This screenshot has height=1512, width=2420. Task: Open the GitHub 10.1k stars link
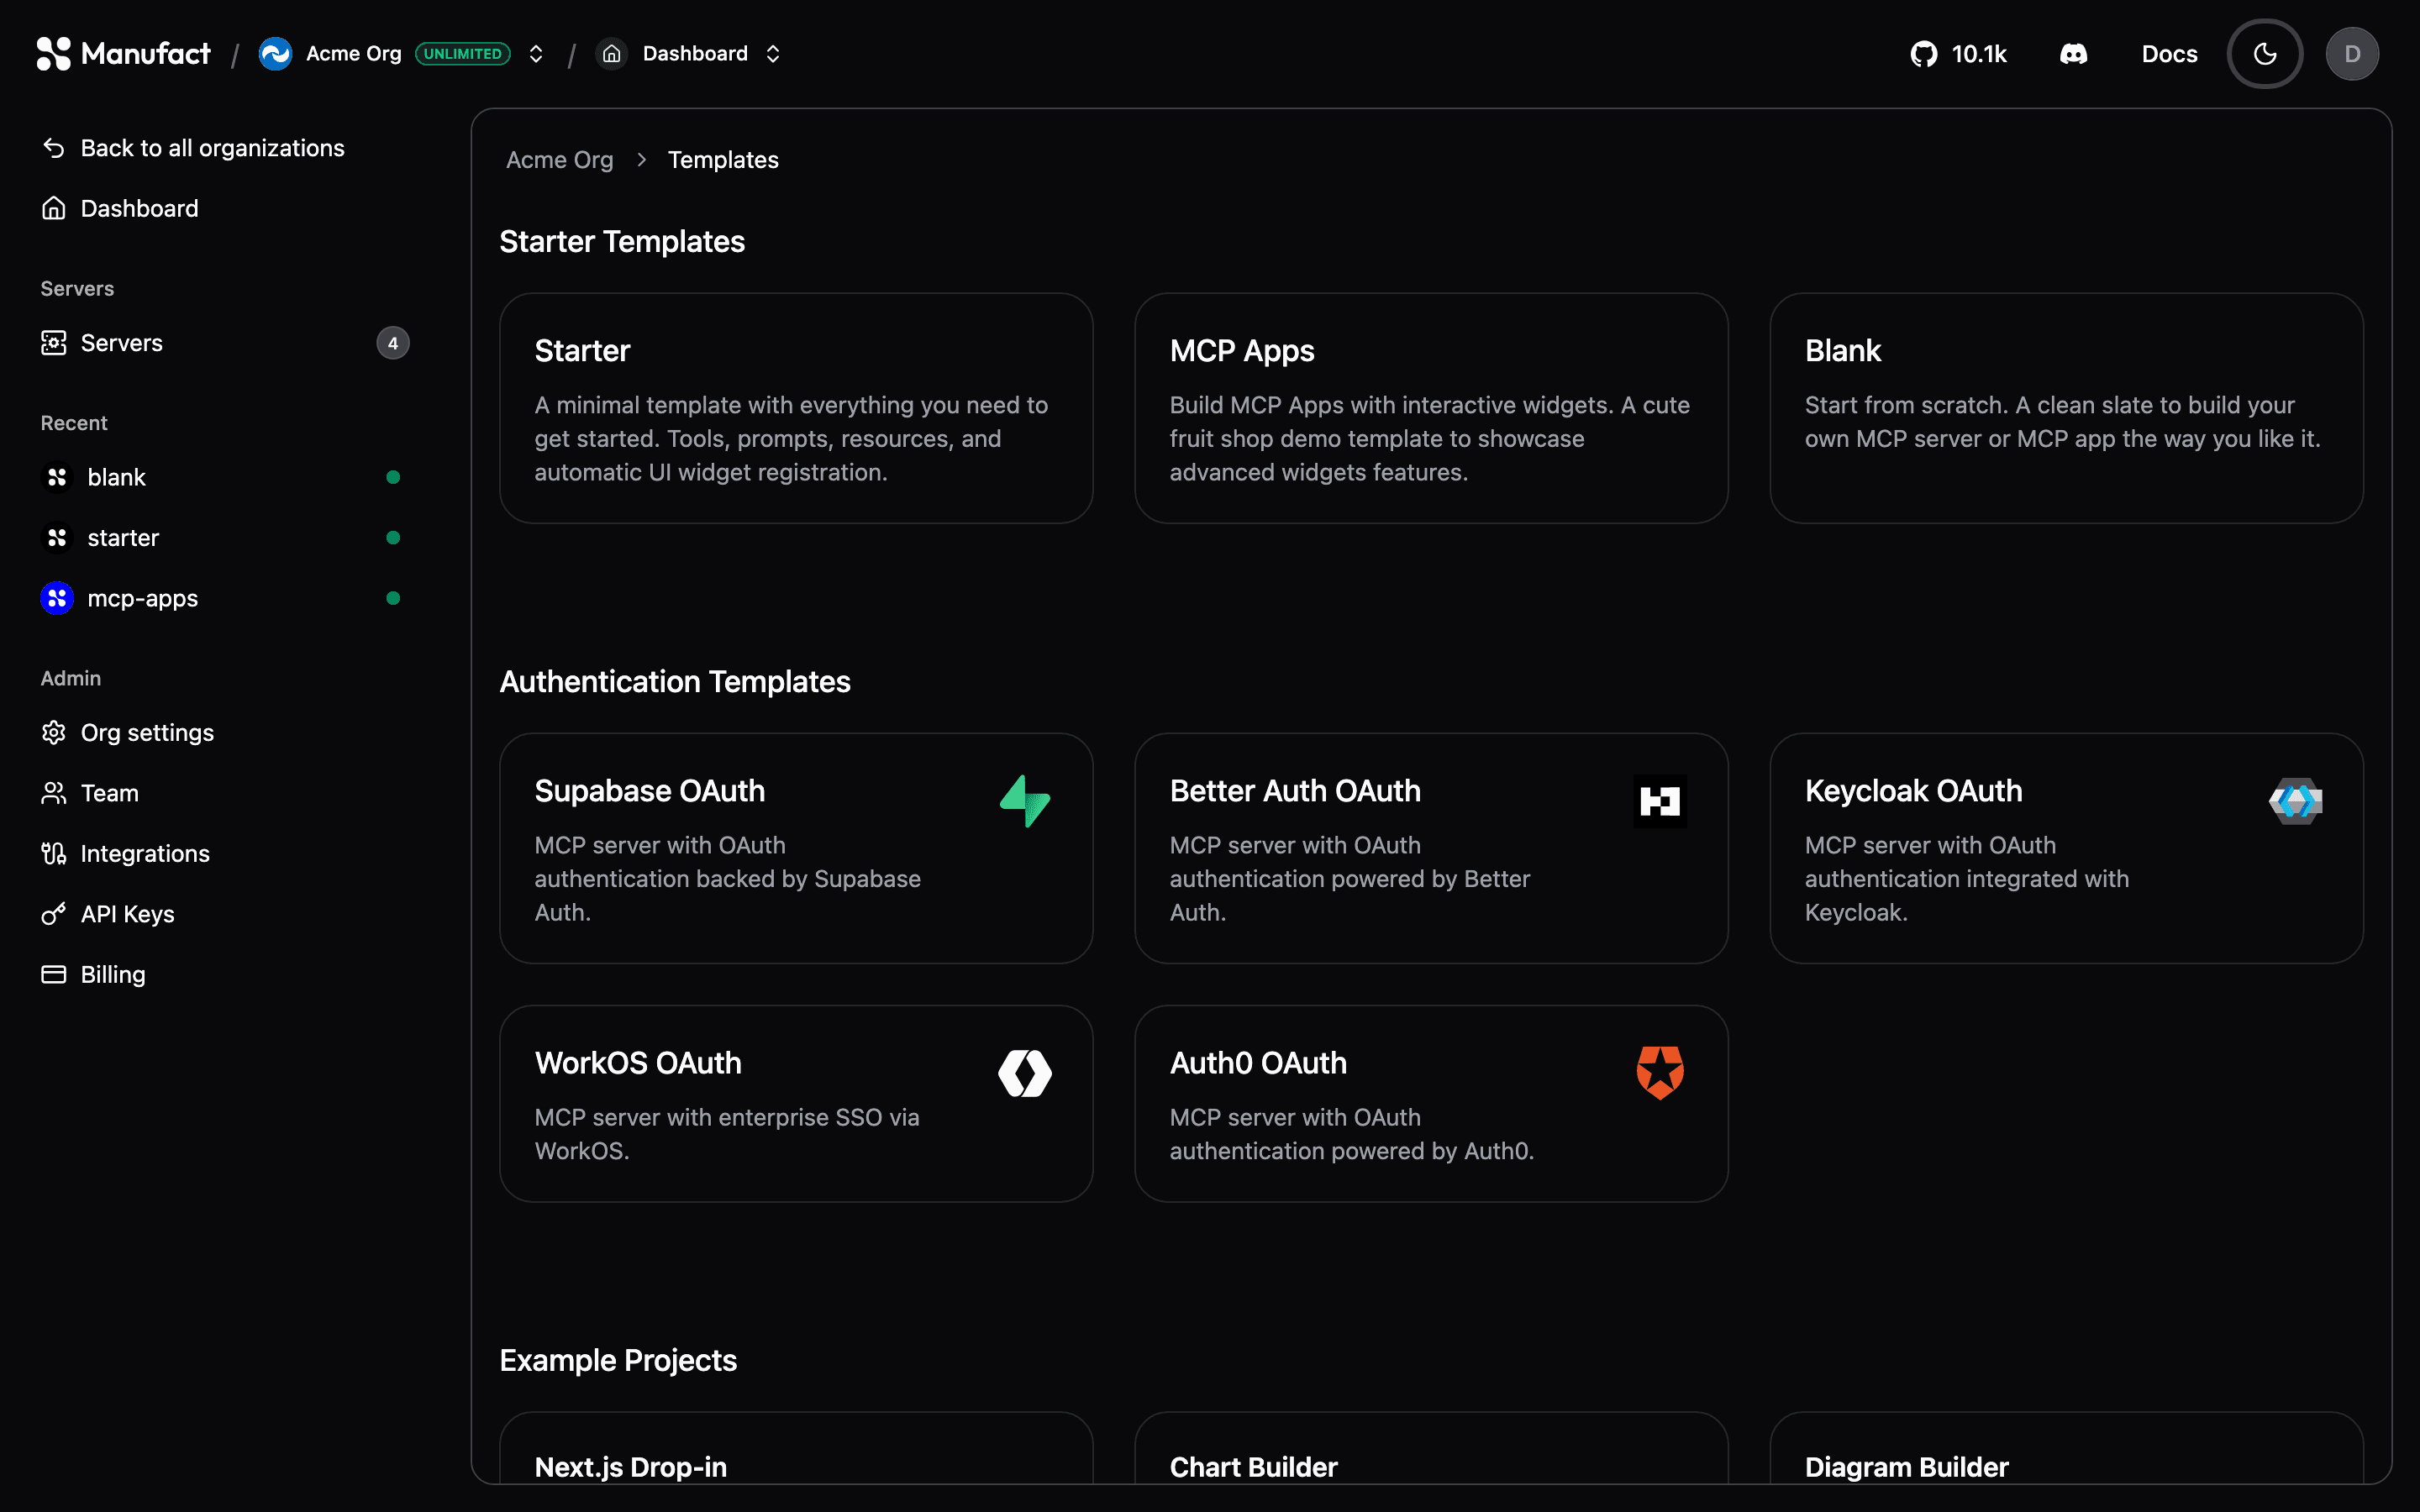(x=1958, y=54)
